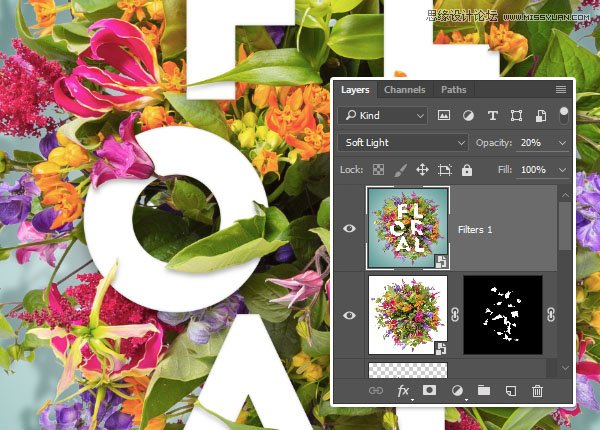Screen dimensions: 600x430
Task: Select the Filters 1 layer name
Action: click(x=475, y=230)
